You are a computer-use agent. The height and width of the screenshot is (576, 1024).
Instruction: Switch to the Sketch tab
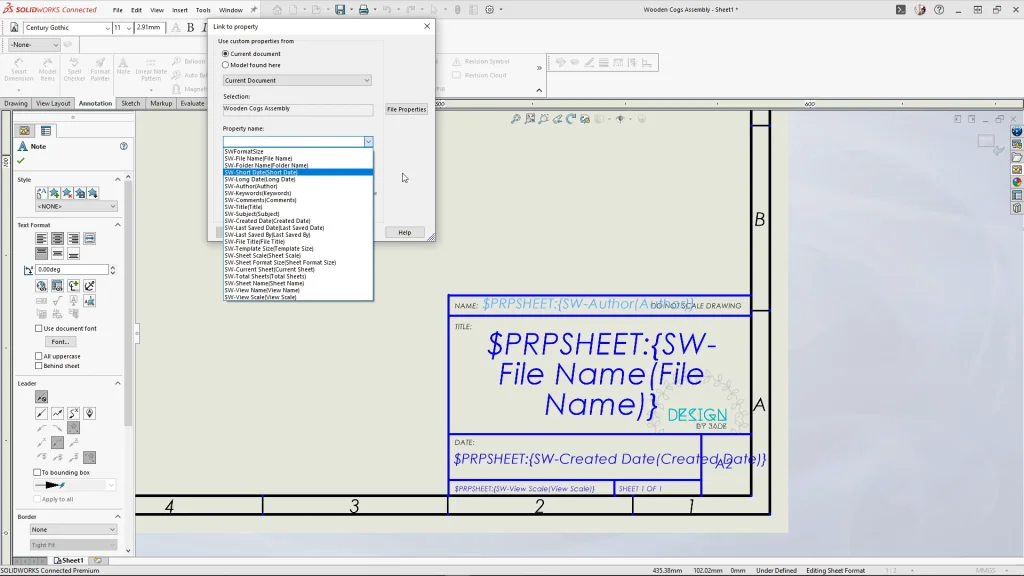131,103
